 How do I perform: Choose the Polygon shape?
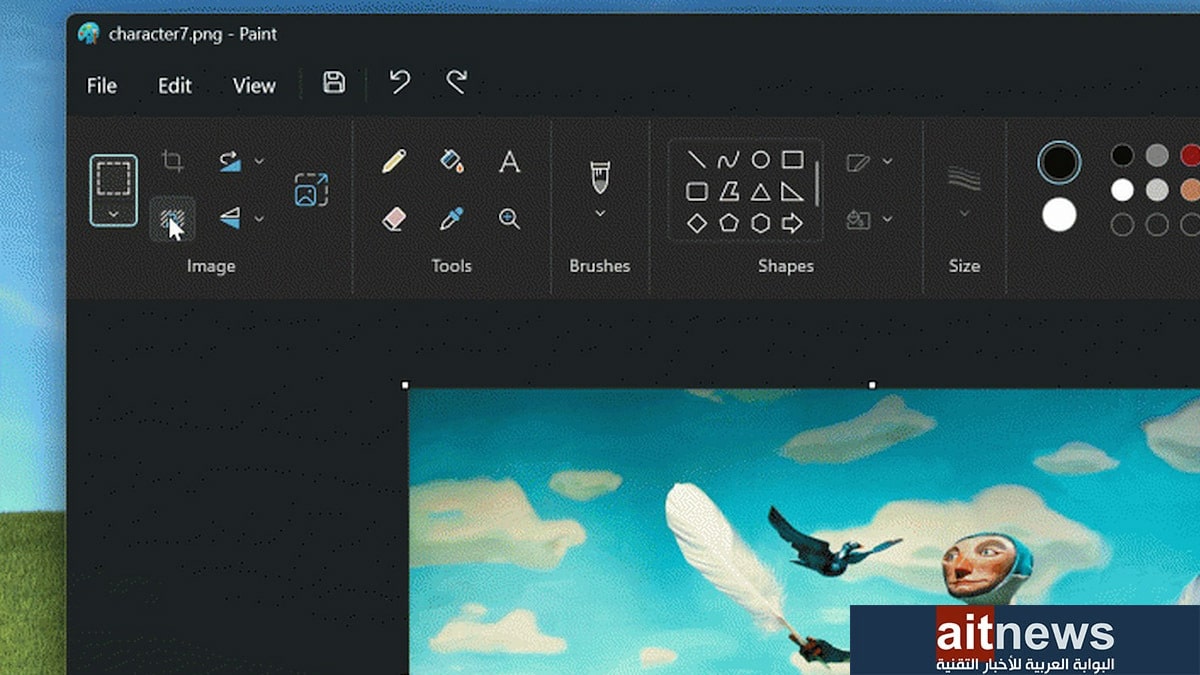point(728,191)
